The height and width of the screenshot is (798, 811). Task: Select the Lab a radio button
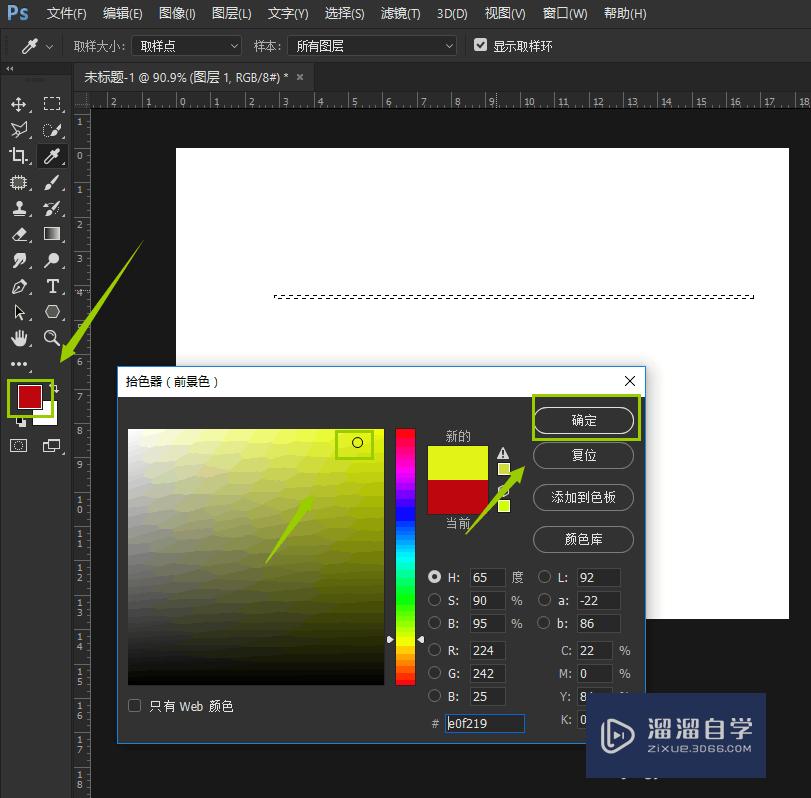pyautogui.click(x=544, y=599)
